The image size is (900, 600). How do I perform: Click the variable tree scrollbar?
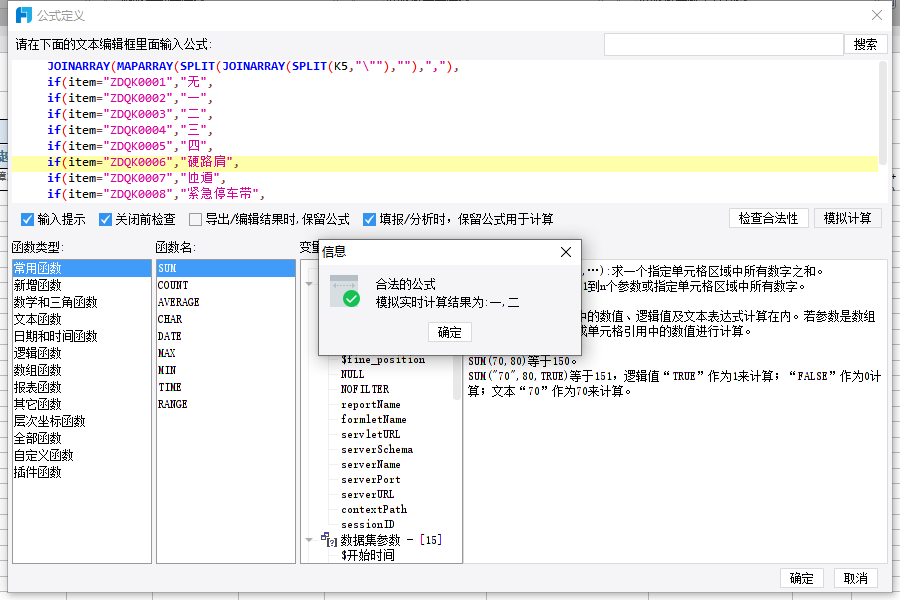(457, 377)
